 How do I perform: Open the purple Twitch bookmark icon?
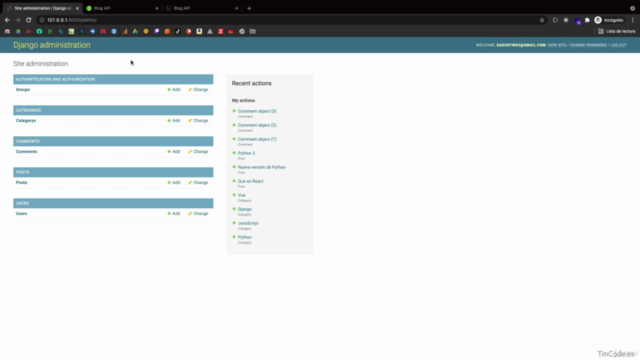pyautogui.click(x=157, y=31)
